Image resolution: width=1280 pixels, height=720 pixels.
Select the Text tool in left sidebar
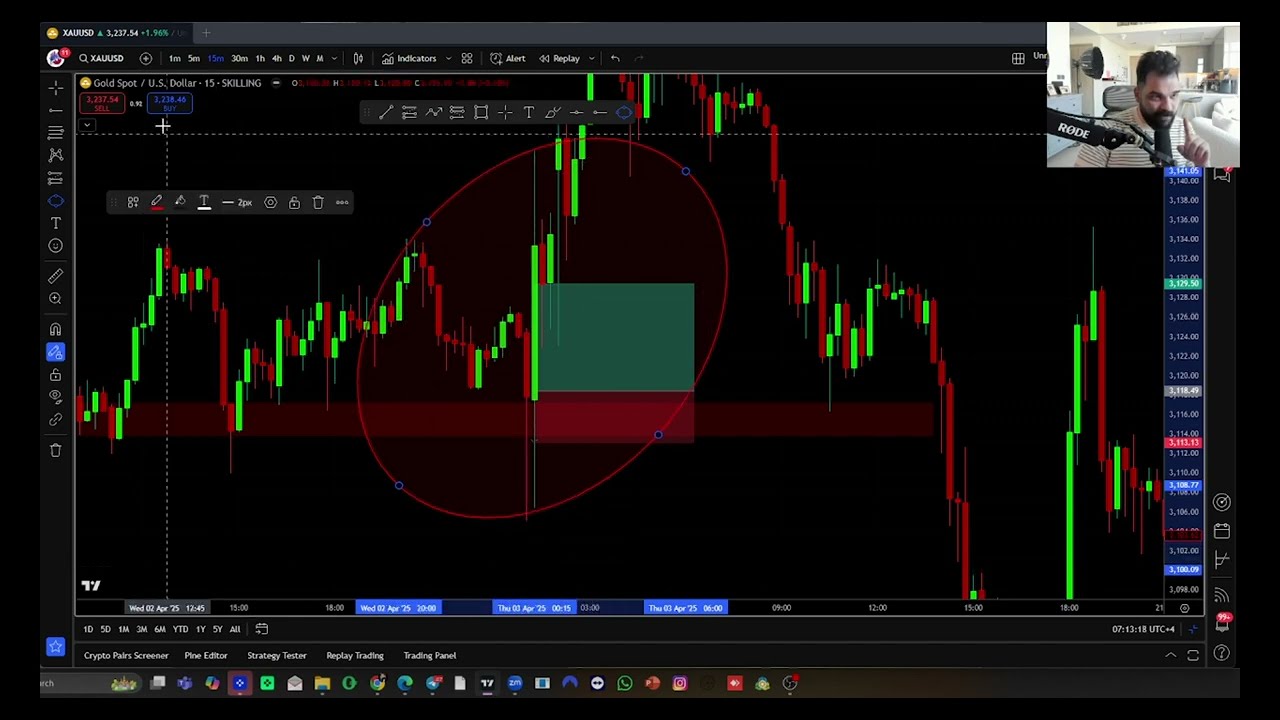(55, 223)
